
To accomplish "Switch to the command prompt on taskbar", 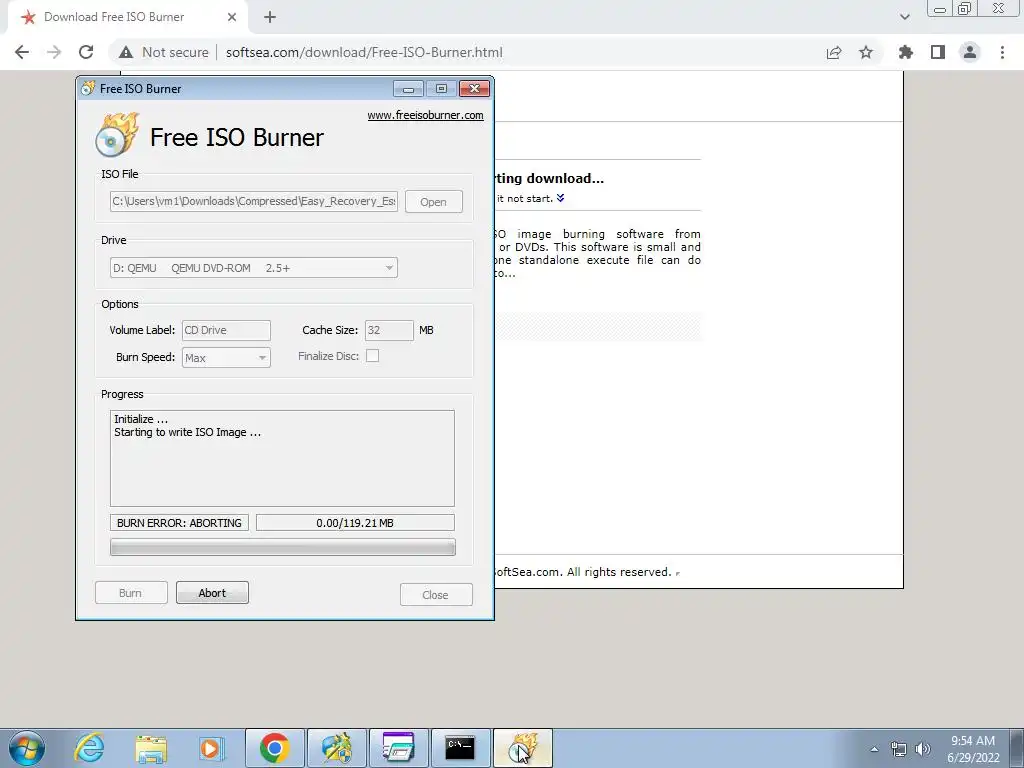I will (460, 748).
